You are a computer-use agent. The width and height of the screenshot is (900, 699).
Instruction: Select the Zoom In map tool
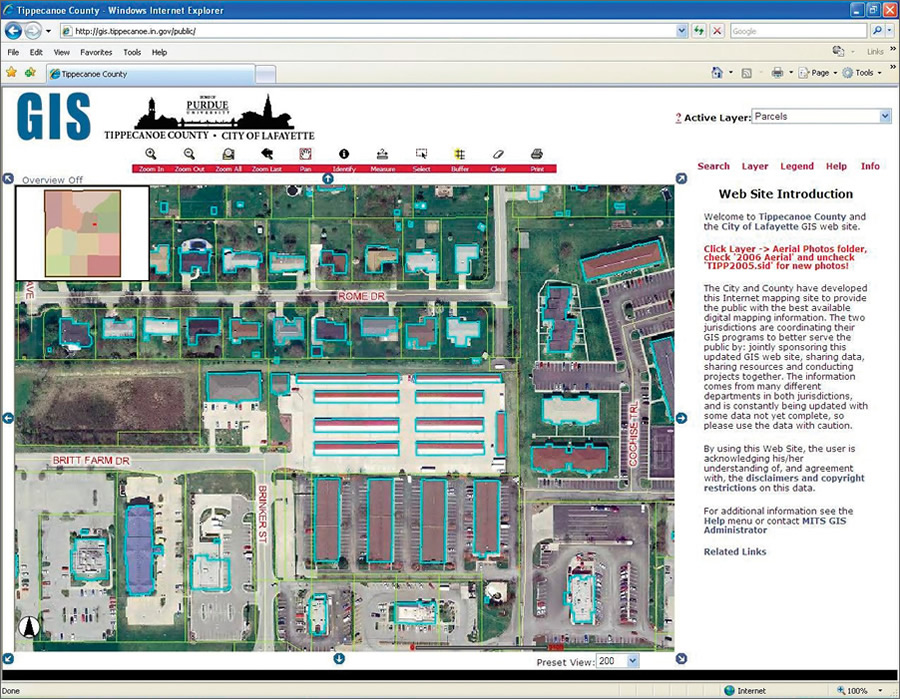[151, 154]
